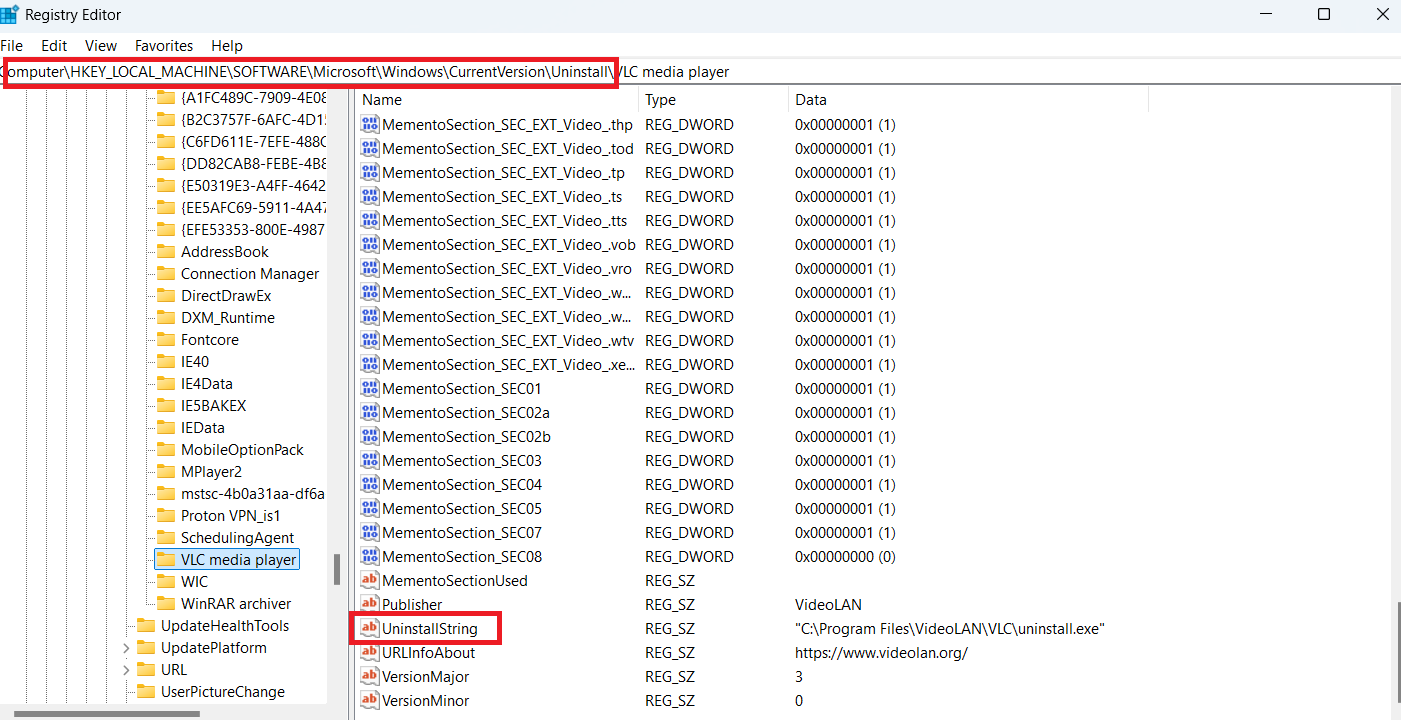
Task: Select folder icon of WinRAR archiver key
Action: point(165,604)
